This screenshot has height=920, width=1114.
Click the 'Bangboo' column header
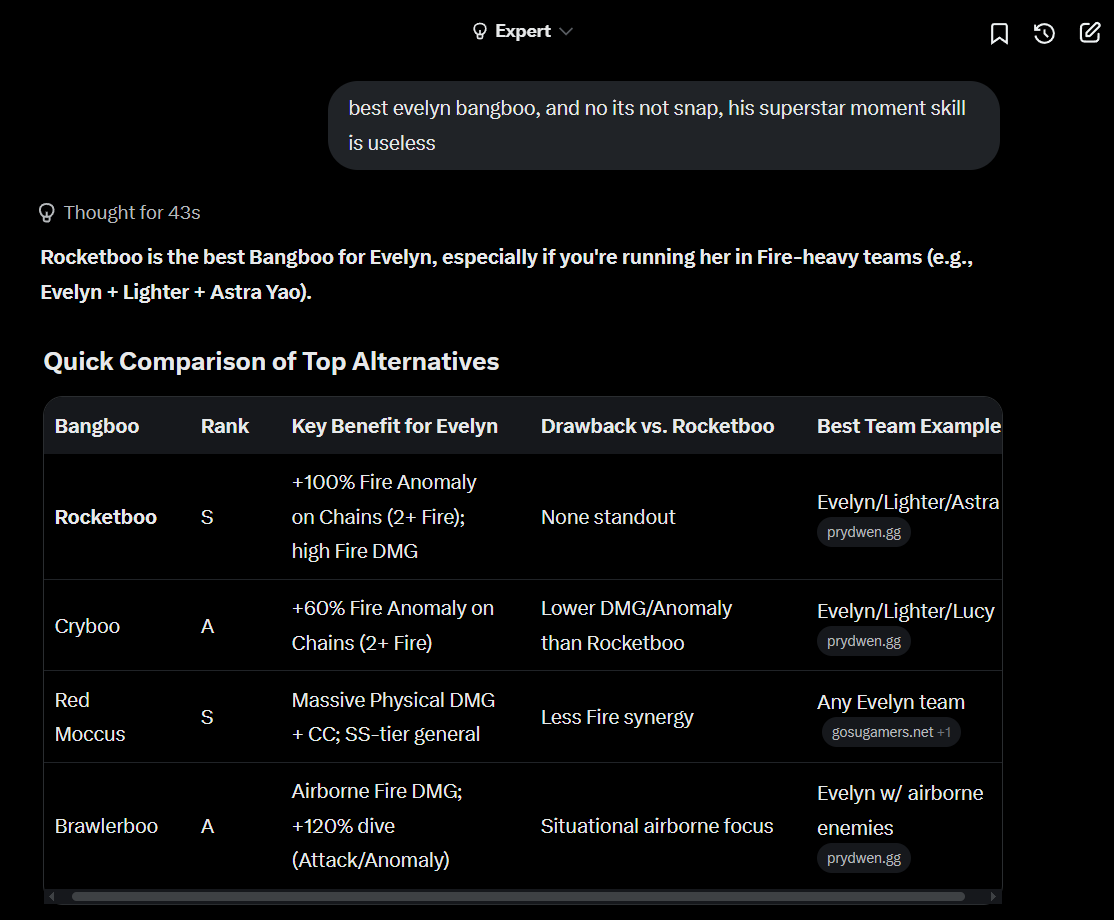click(x=97, y=426)
